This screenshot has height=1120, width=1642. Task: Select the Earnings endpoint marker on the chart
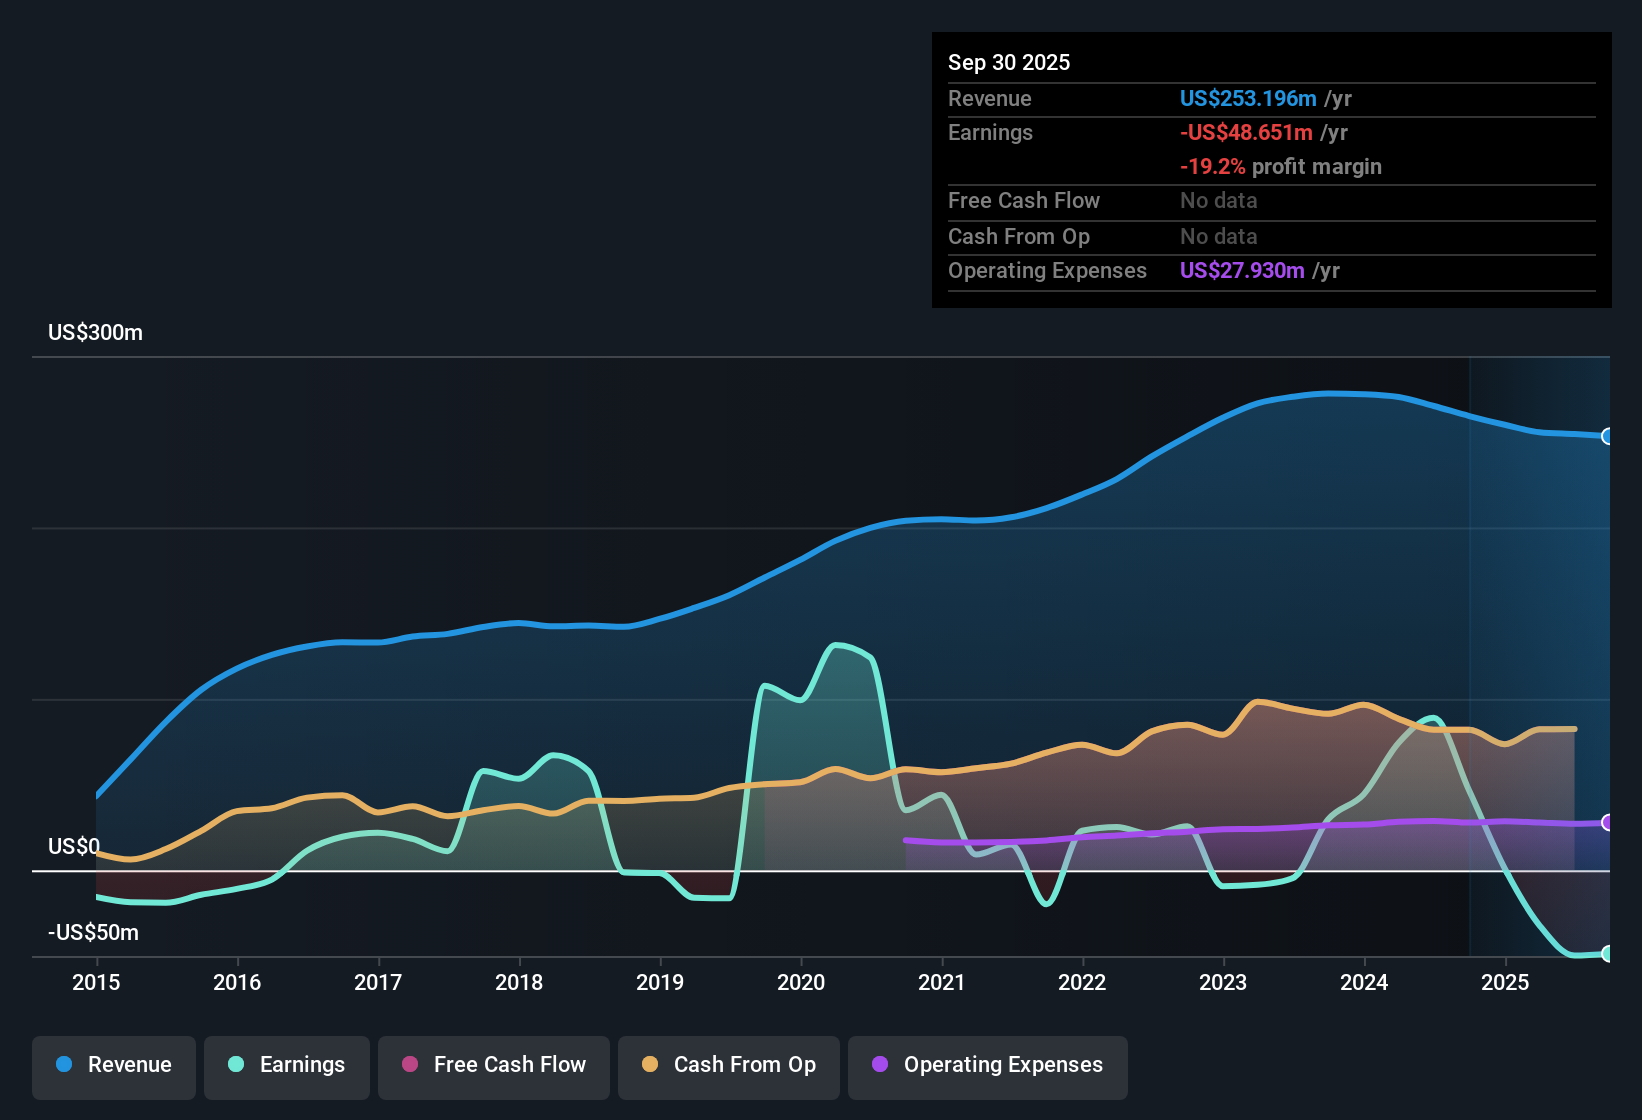1606,955
